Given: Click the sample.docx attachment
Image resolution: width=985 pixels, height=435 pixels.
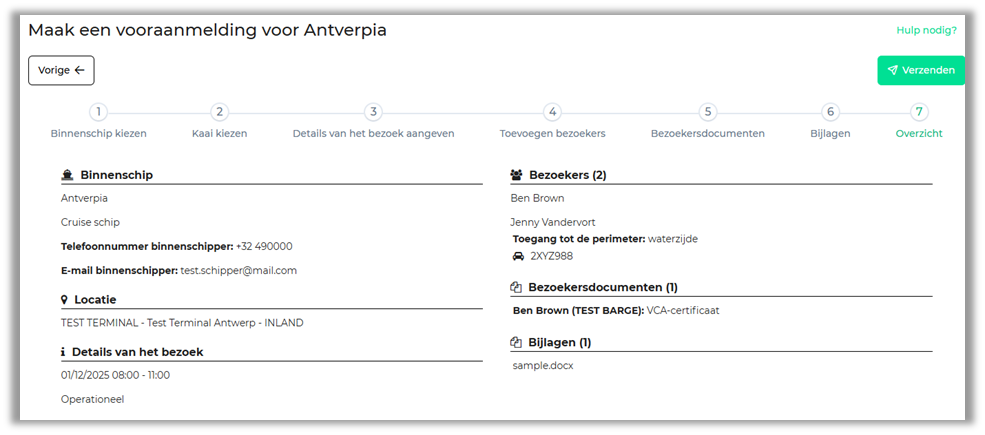Looking at the screenshot, I should point(543,365).
